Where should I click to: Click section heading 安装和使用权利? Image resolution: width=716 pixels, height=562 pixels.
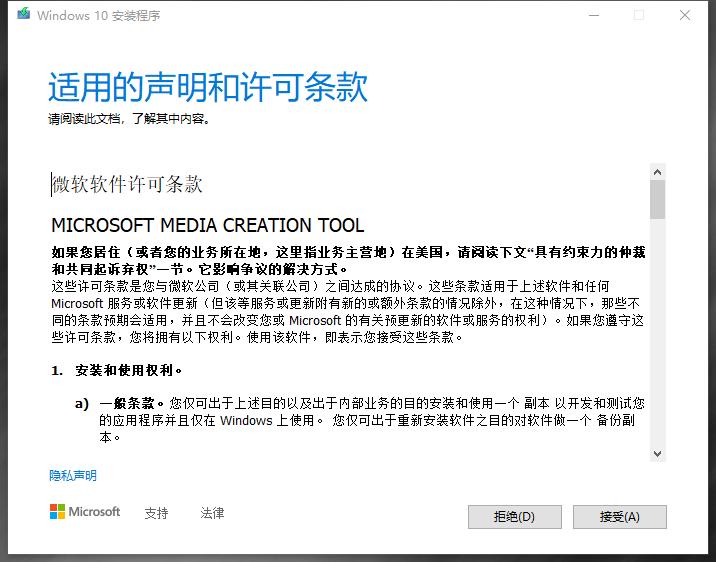click(x=128, y=370)
